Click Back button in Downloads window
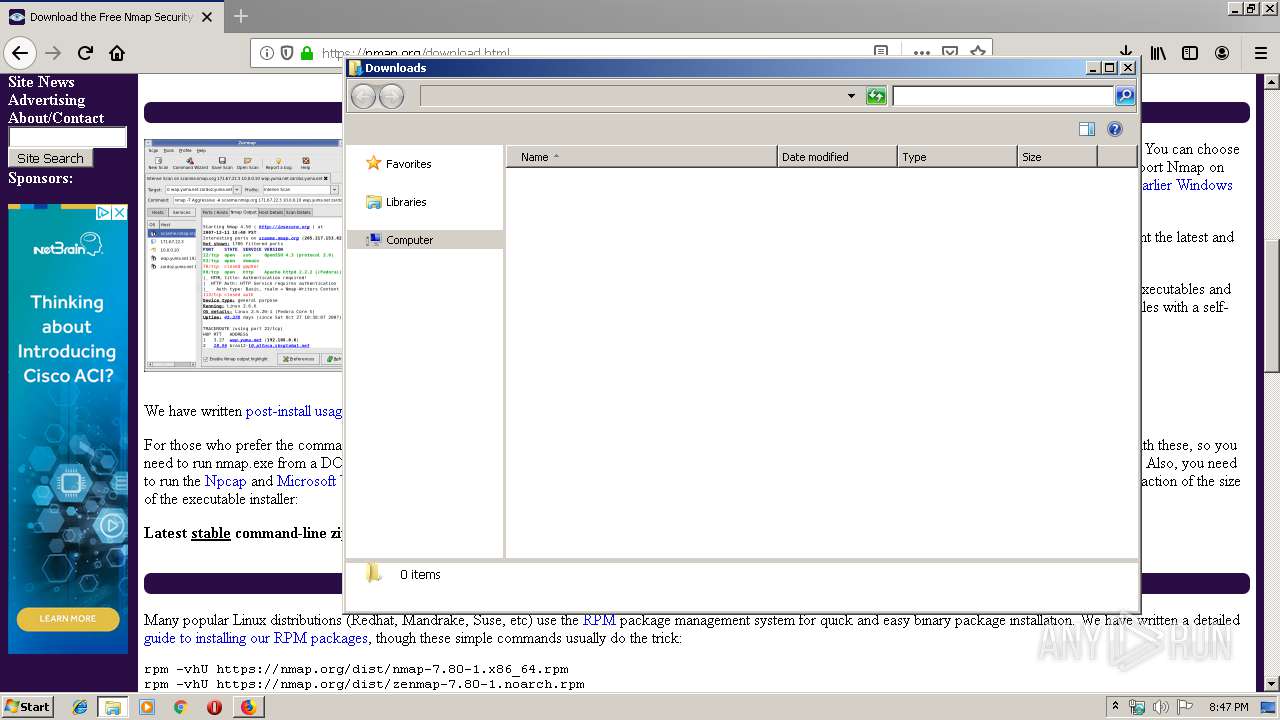This screenshot has width=1280, height=720. coord(363,96)
